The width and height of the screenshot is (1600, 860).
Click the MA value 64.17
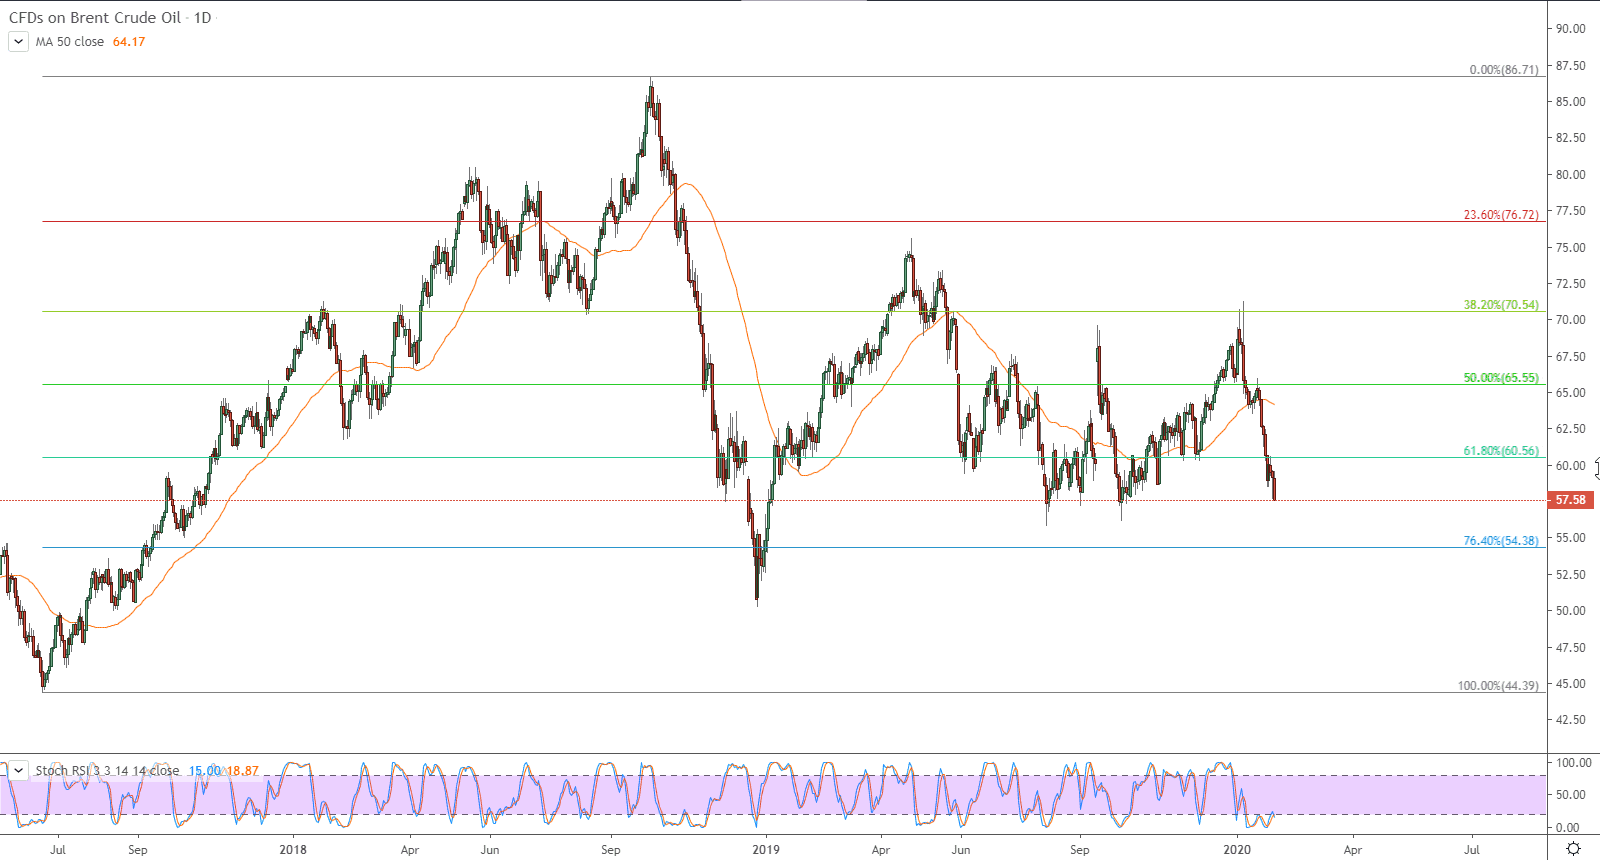click(129, 42)
